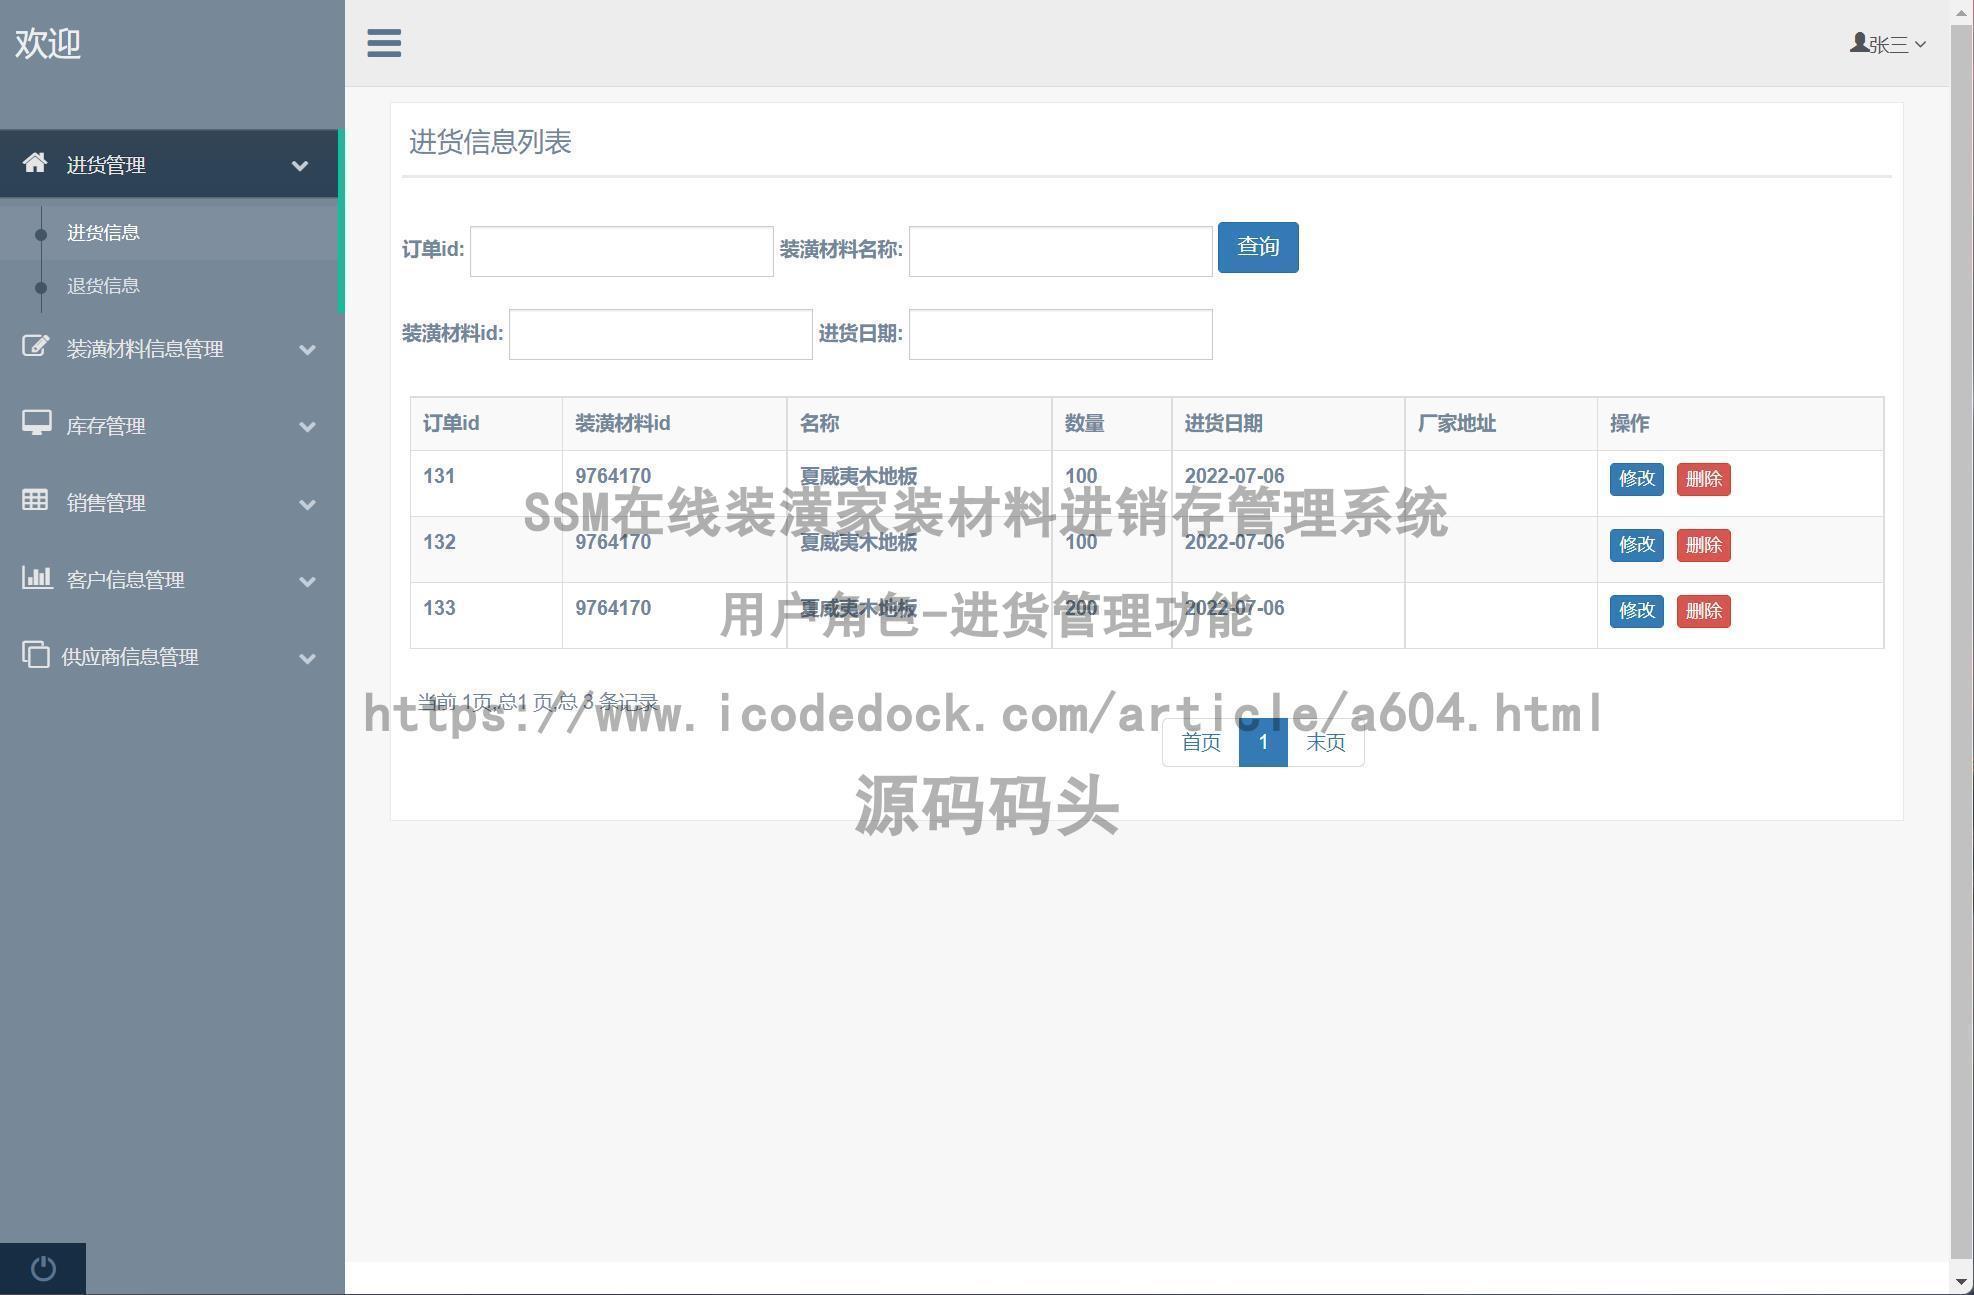Click the user avatar icon near 张三
Viewport: 1974px width, 1295px height.
pos(1857,42)
